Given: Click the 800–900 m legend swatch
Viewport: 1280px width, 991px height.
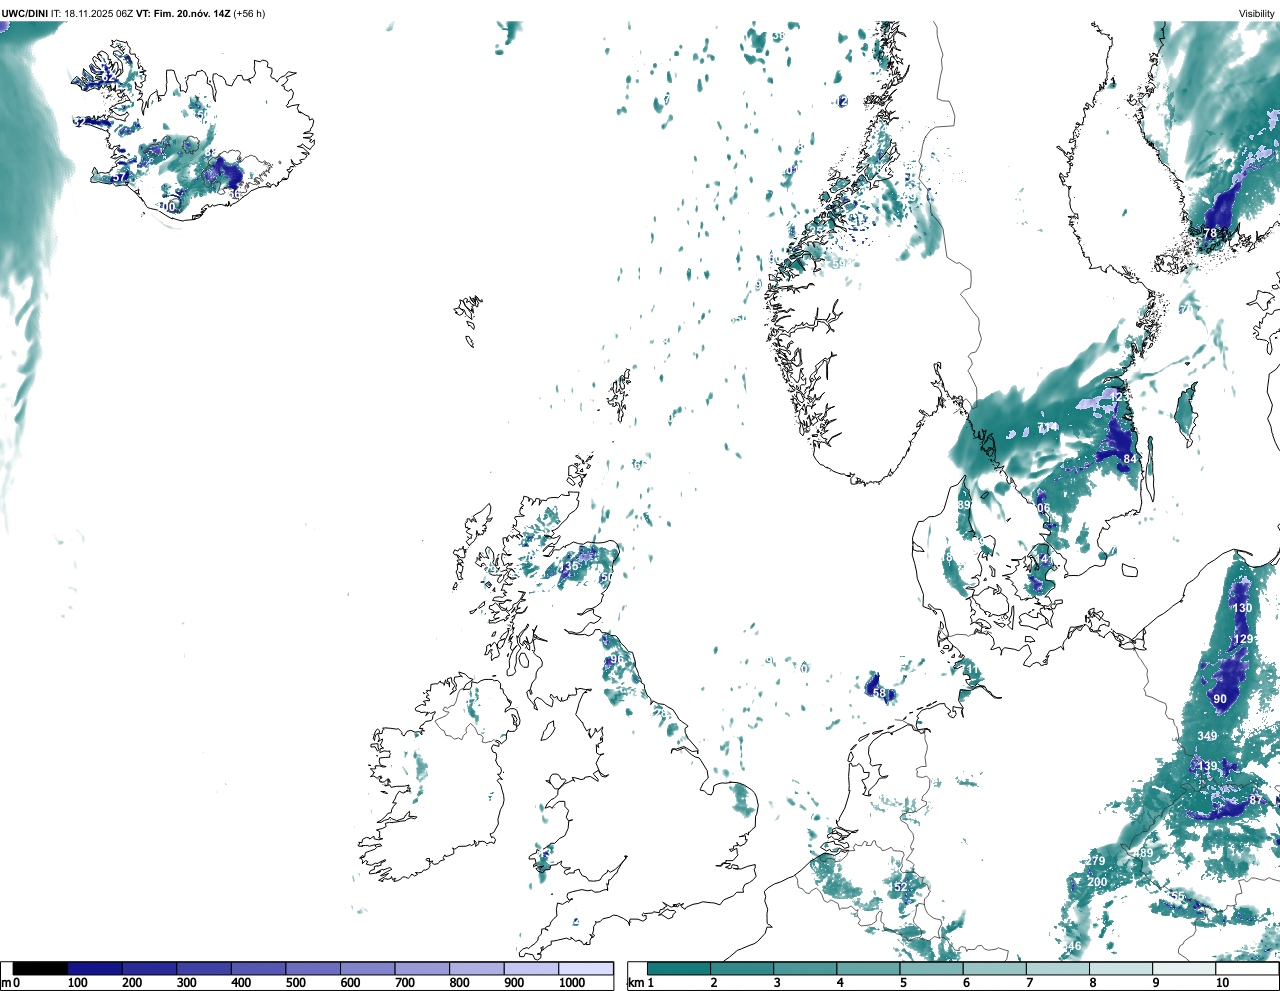Looking at the screenshot, I should pyautogui.click(x=476, y=968).
